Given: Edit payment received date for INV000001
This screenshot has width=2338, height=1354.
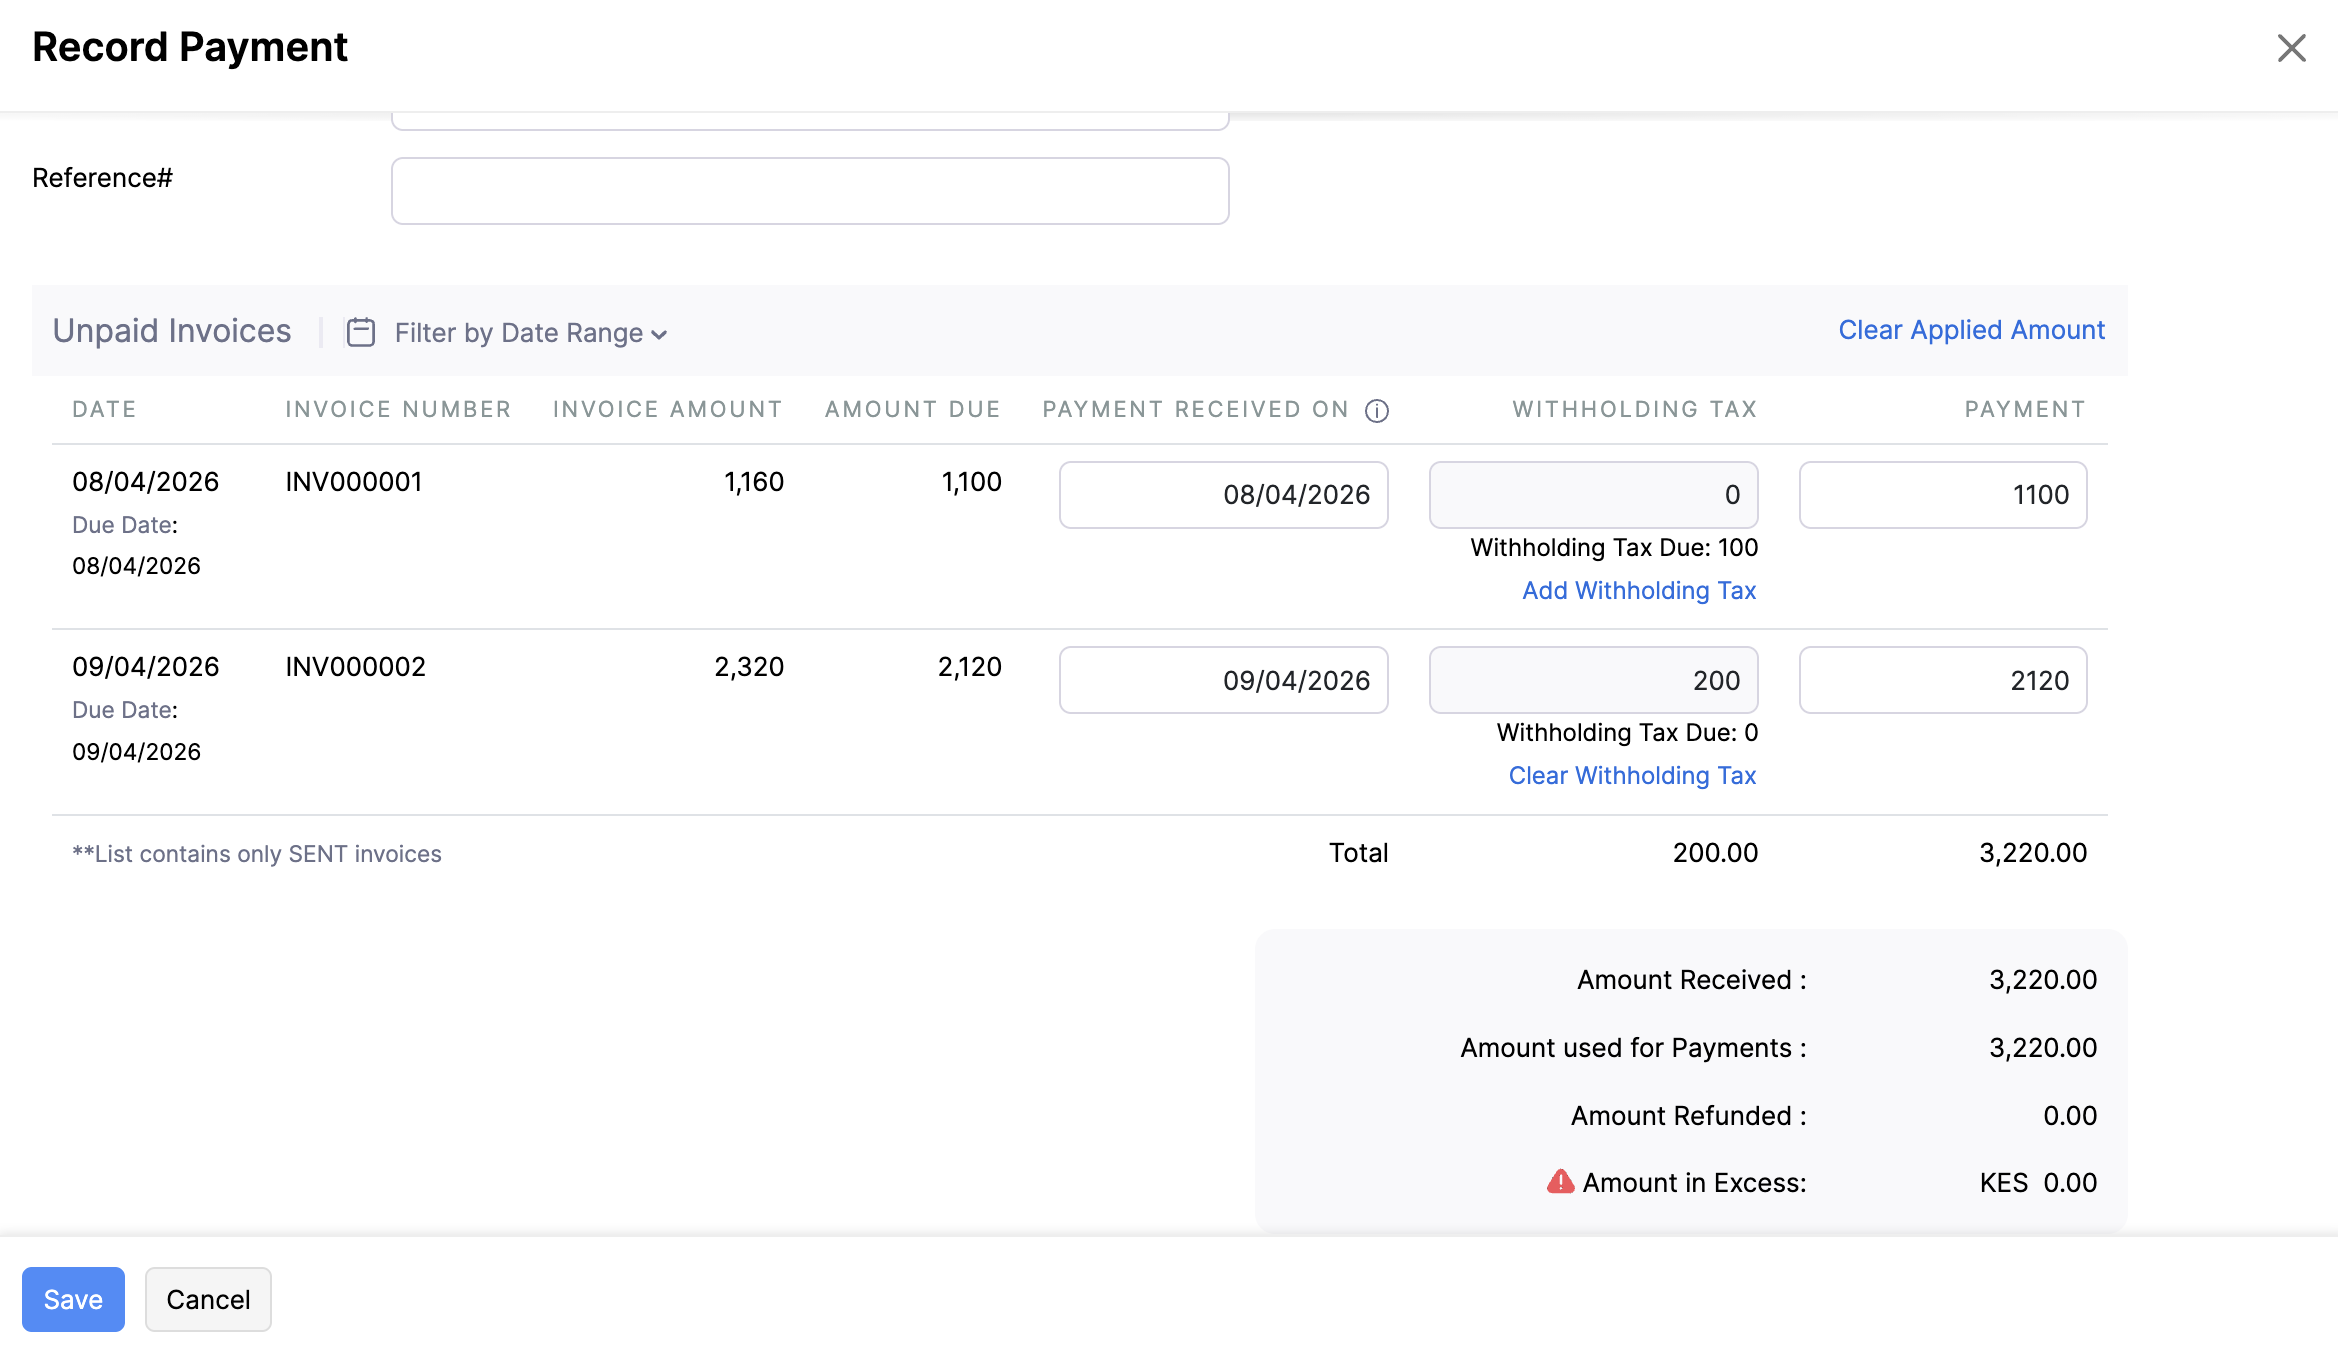Looking at the screenshot, I should [1224, 495].
